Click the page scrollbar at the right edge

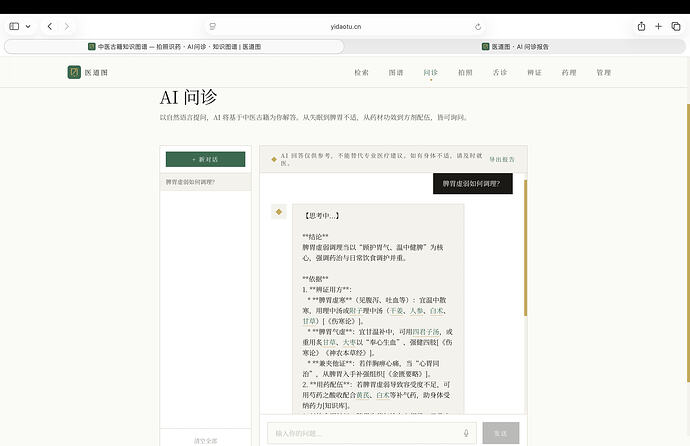coord(688,243)
